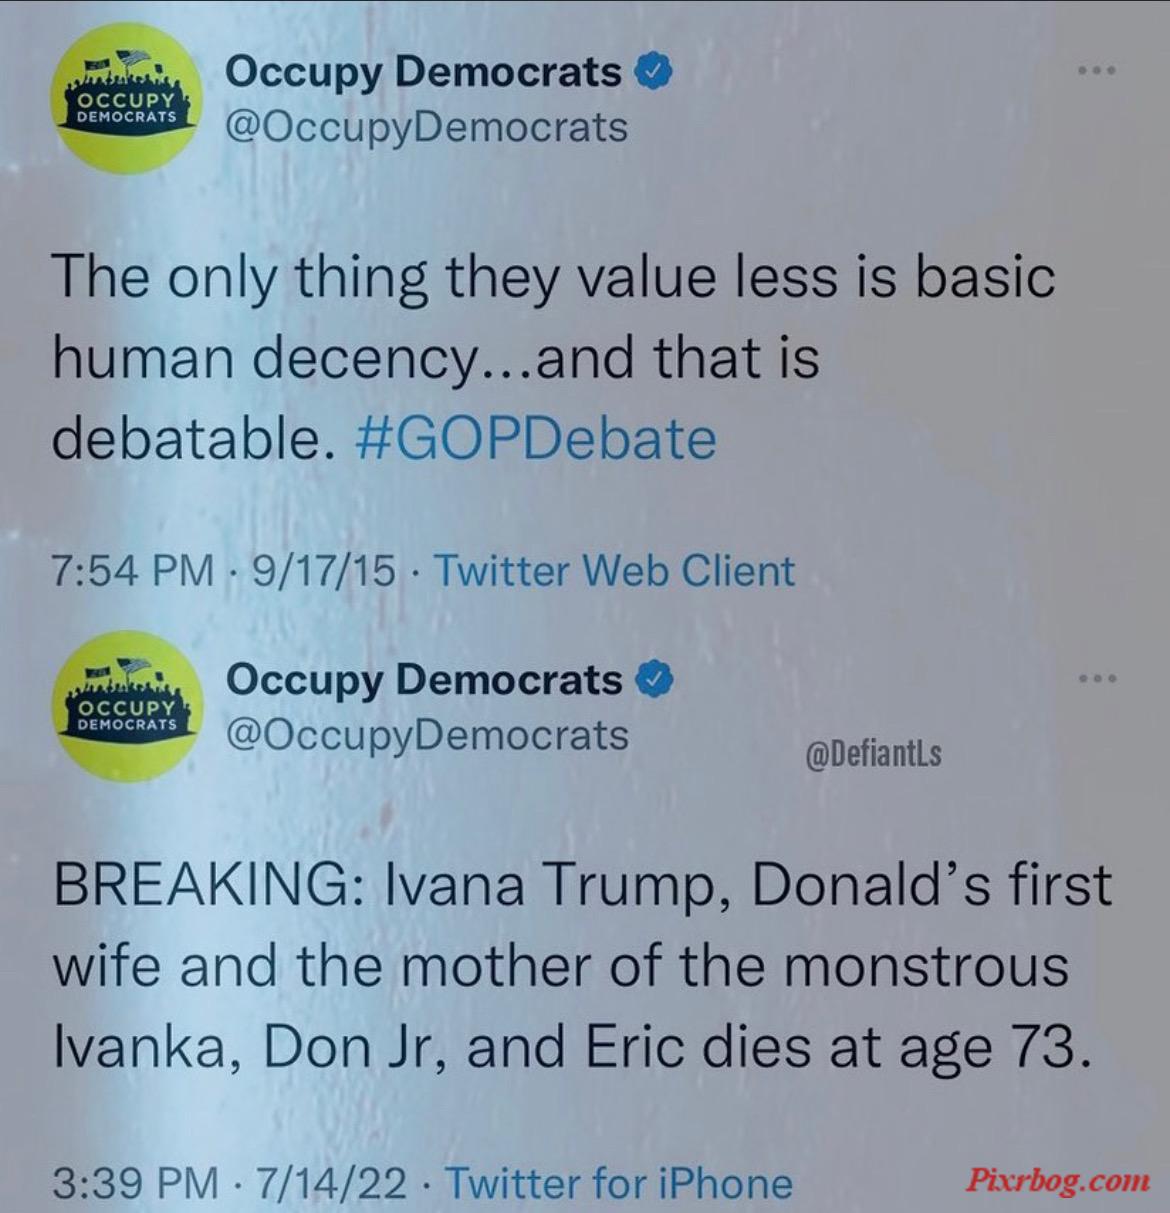Image resolution: width=1170 pixels, height=1213 pixels.
Task: Click the basic human decency tweet text
Action: coord(553,357)
